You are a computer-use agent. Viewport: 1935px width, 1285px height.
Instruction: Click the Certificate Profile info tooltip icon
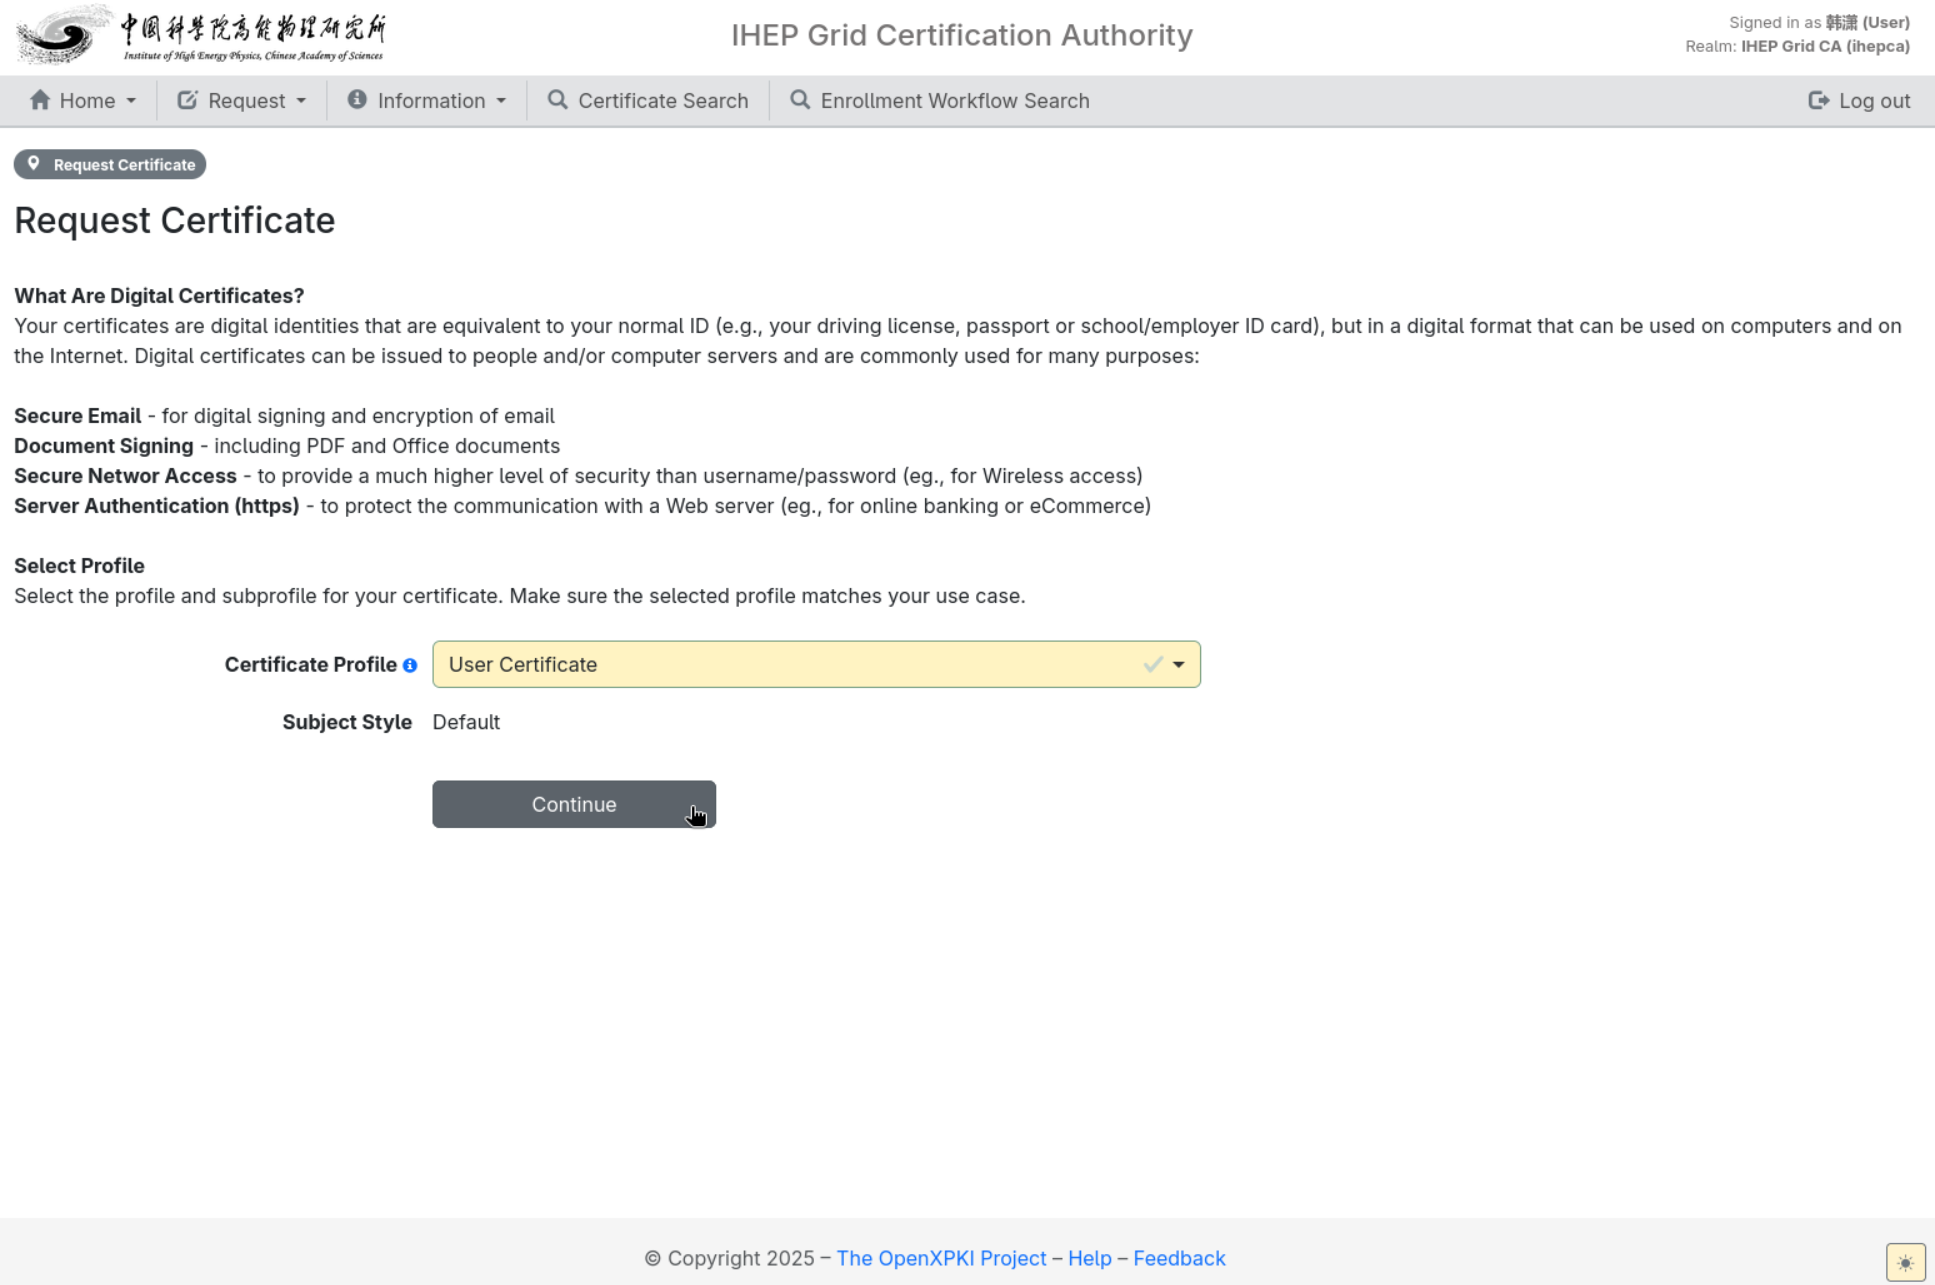pyautogui.click(x=410, y=666)
